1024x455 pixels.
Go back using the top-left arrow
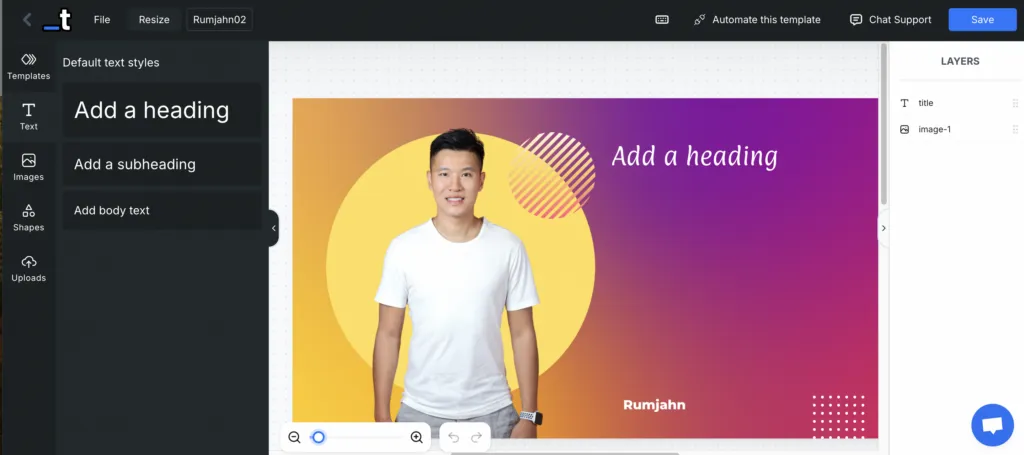(x=27, y=20)
